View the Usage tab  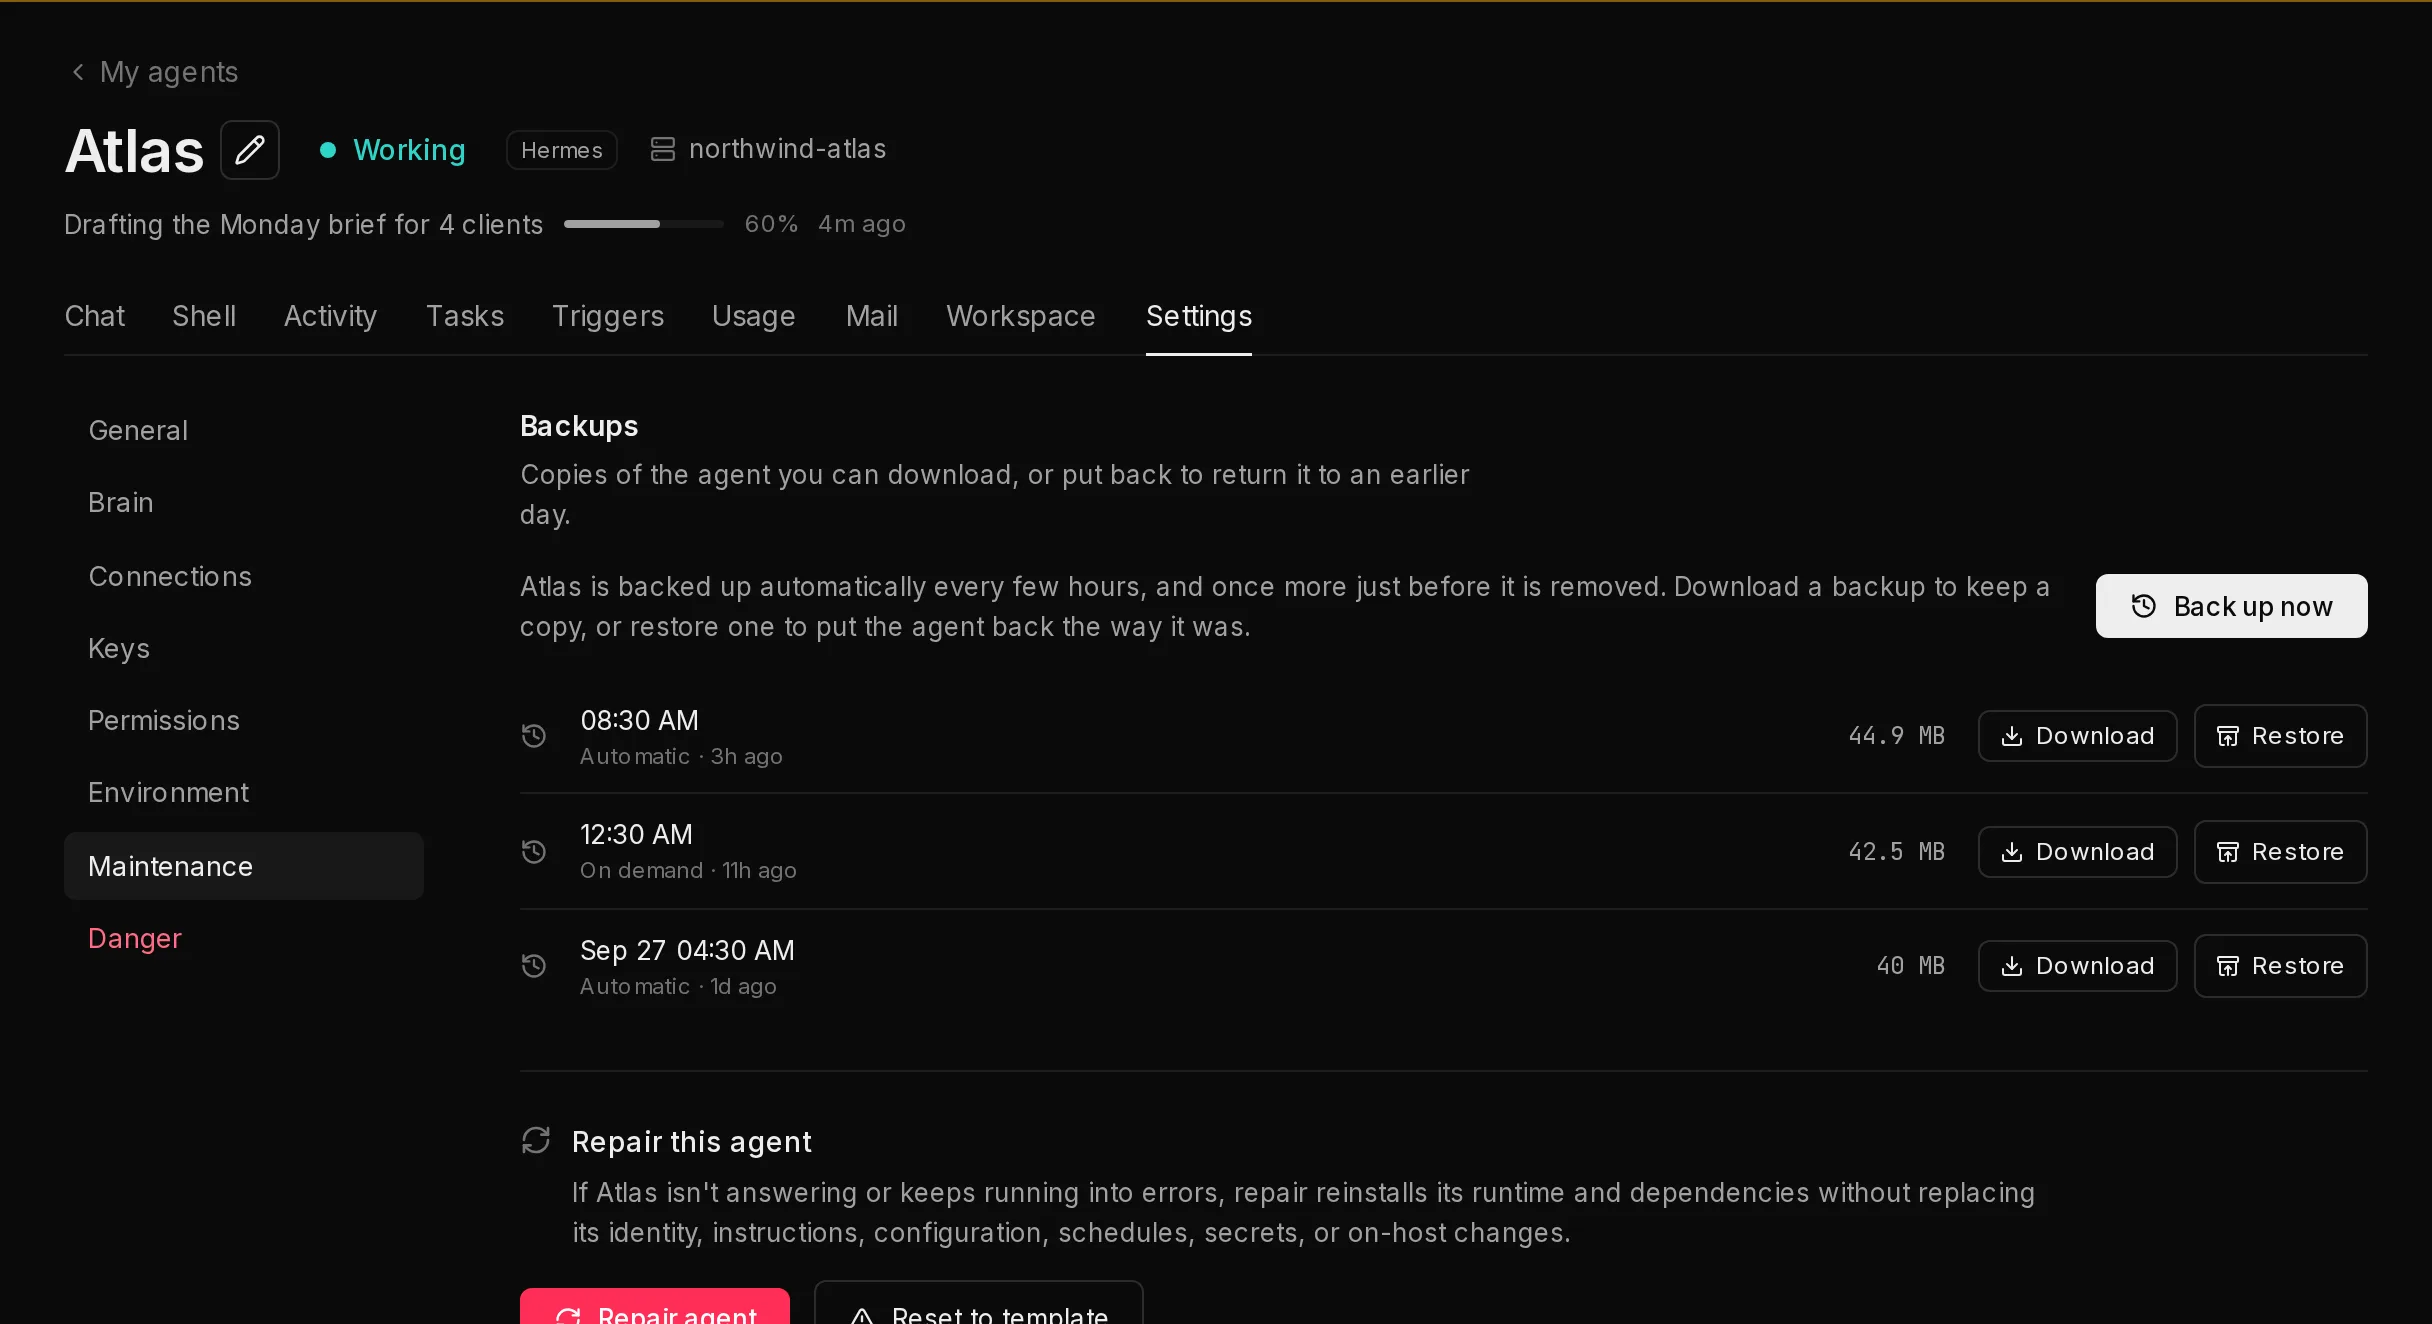pyautogui.click(x=754, y=316)
